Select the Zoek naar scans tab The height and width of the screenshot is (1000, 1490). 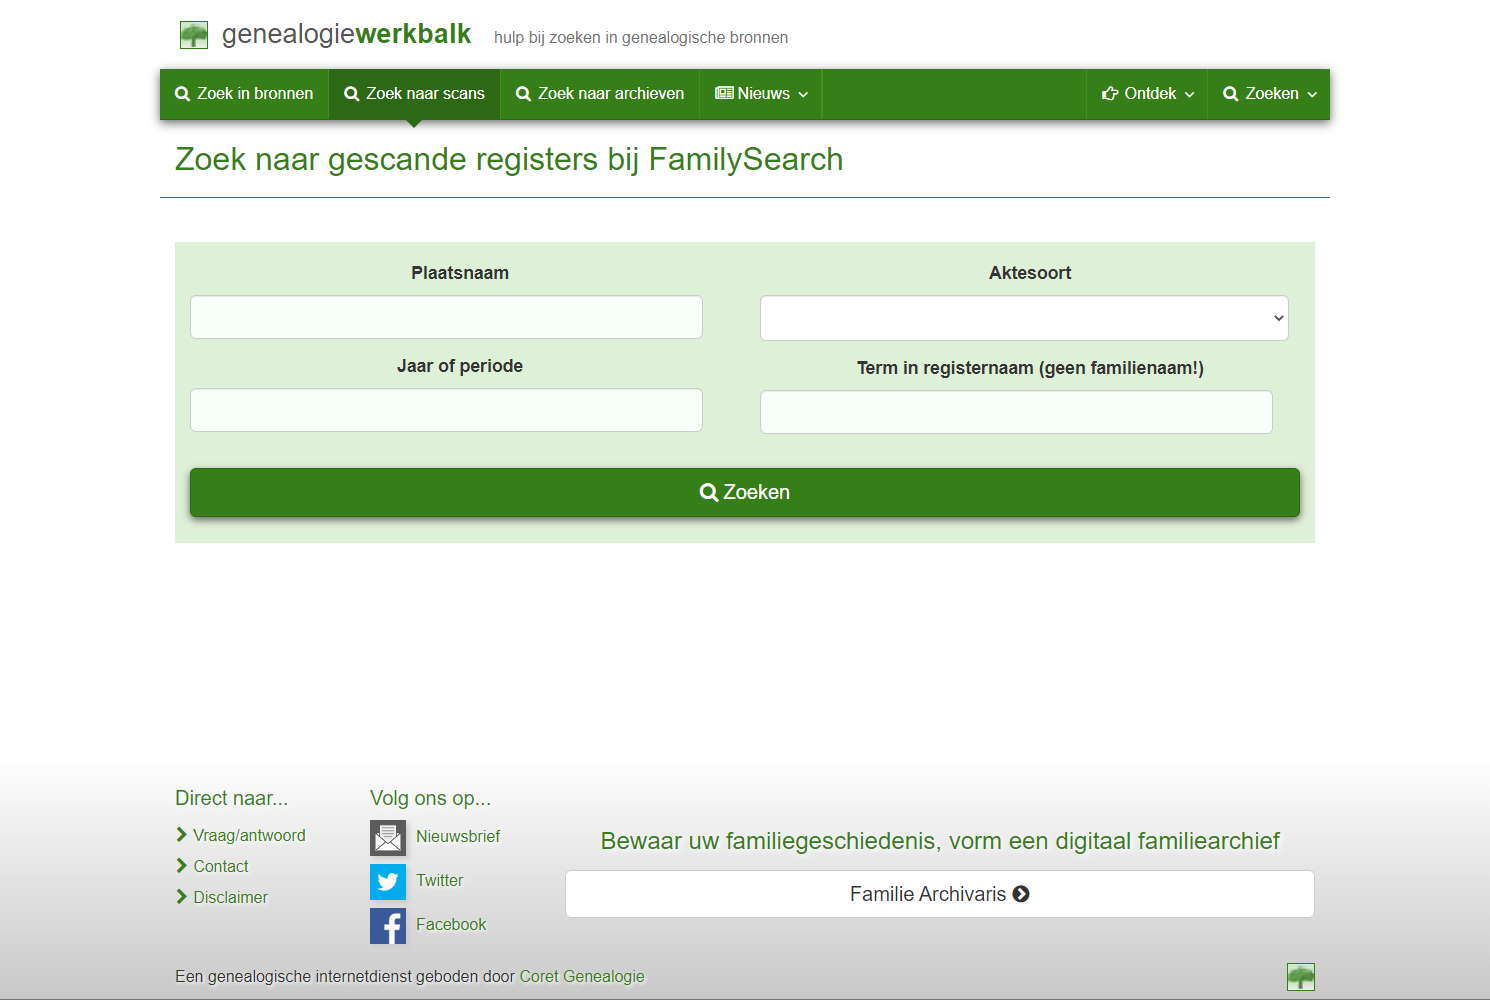click(414, 94)
